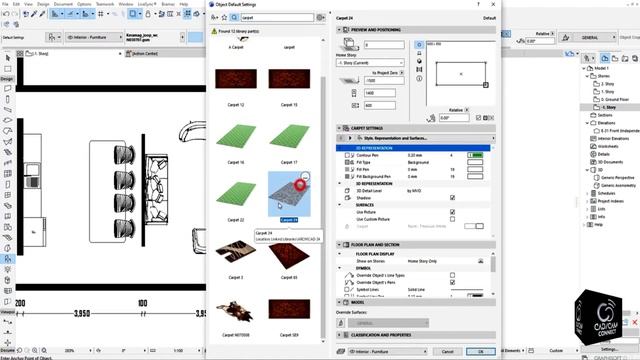Viewport: 640px width, 360px height.
Task: Collapse the Stories folder in Navigator
Action: pyautogui.click(x=587, y=76)
